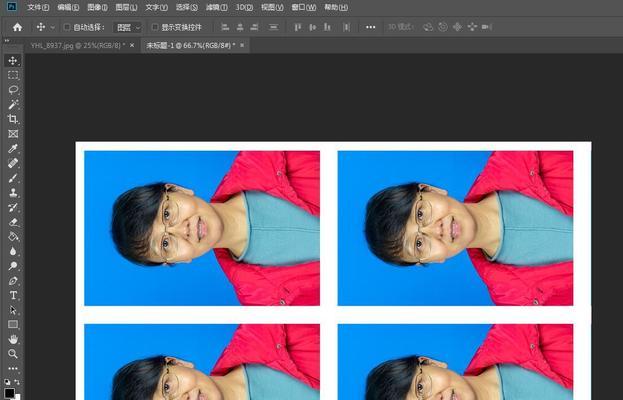Select the Lasso tool
This screenshot has width=623, height=400.
coord(13,90)
